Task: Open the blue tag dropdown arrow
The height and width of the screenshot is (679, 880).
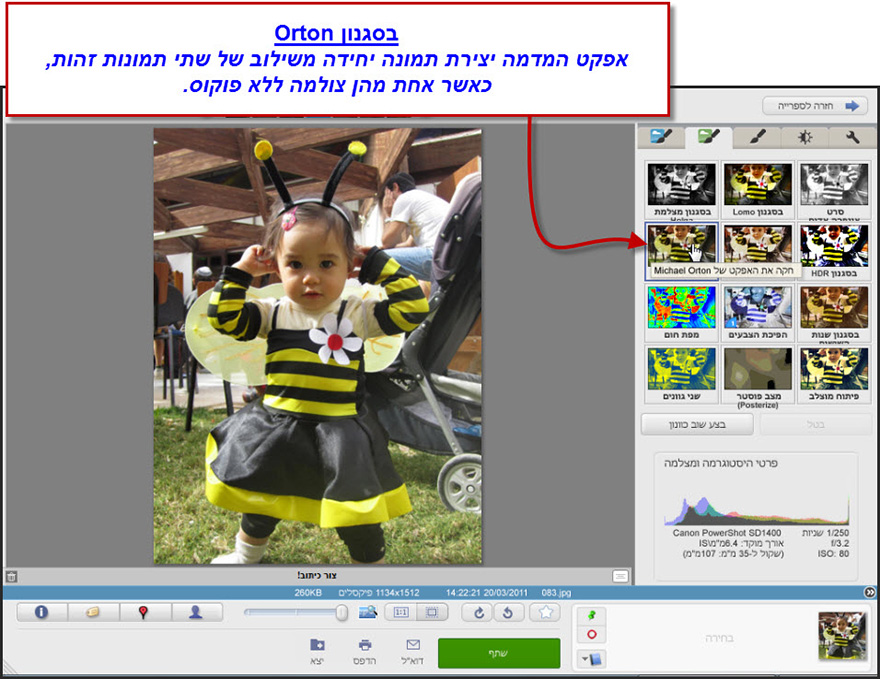Action: tap(584, 658)
